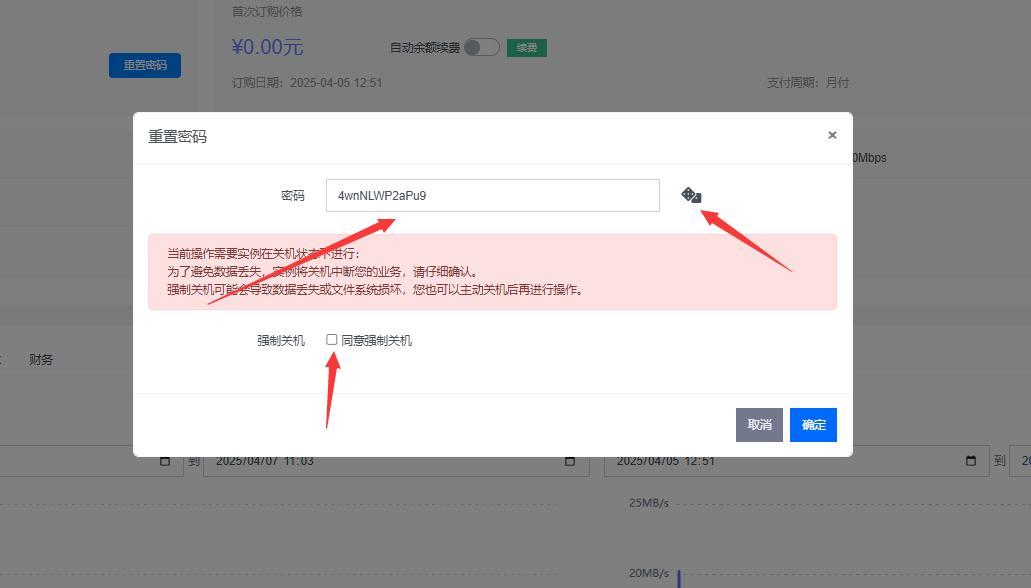This screenshot has height=588, width=1031.
Task: Toggle the 自动余额续费 switch
Action: click(481, 47)
